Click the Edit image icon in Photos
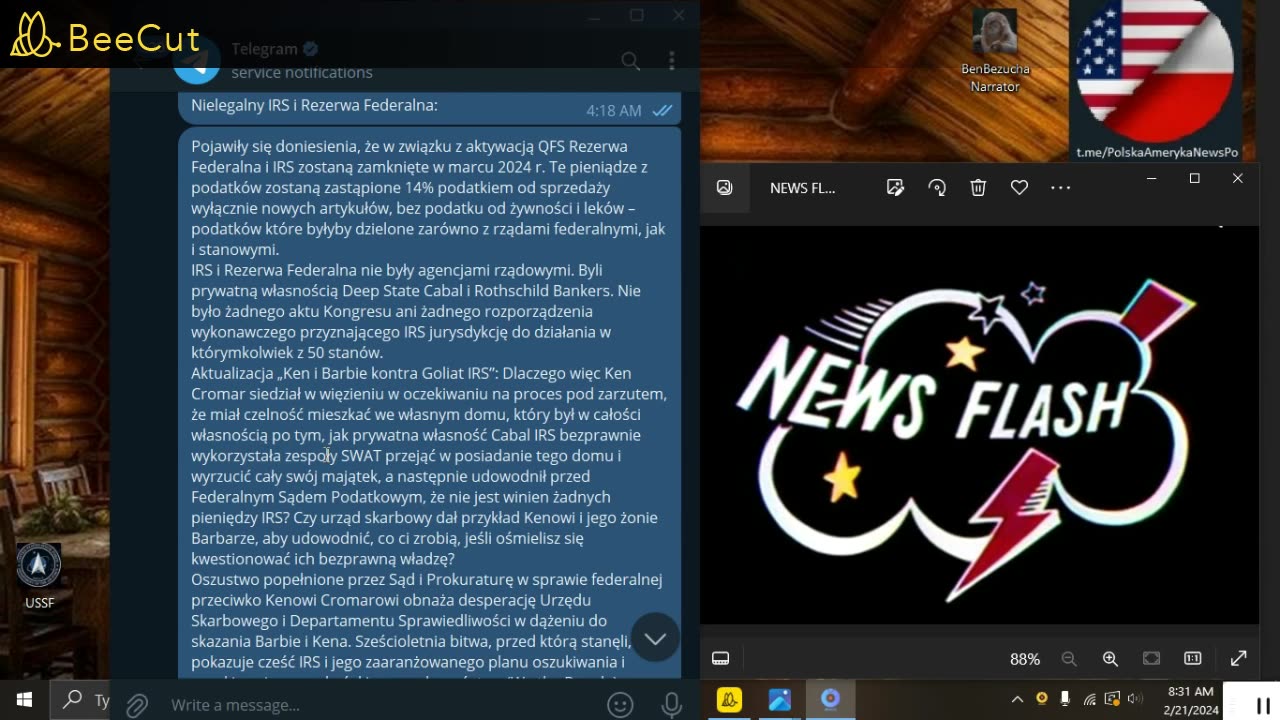Image resolution: width=1280 pixels, height=720 pixels. pos(895,187)
